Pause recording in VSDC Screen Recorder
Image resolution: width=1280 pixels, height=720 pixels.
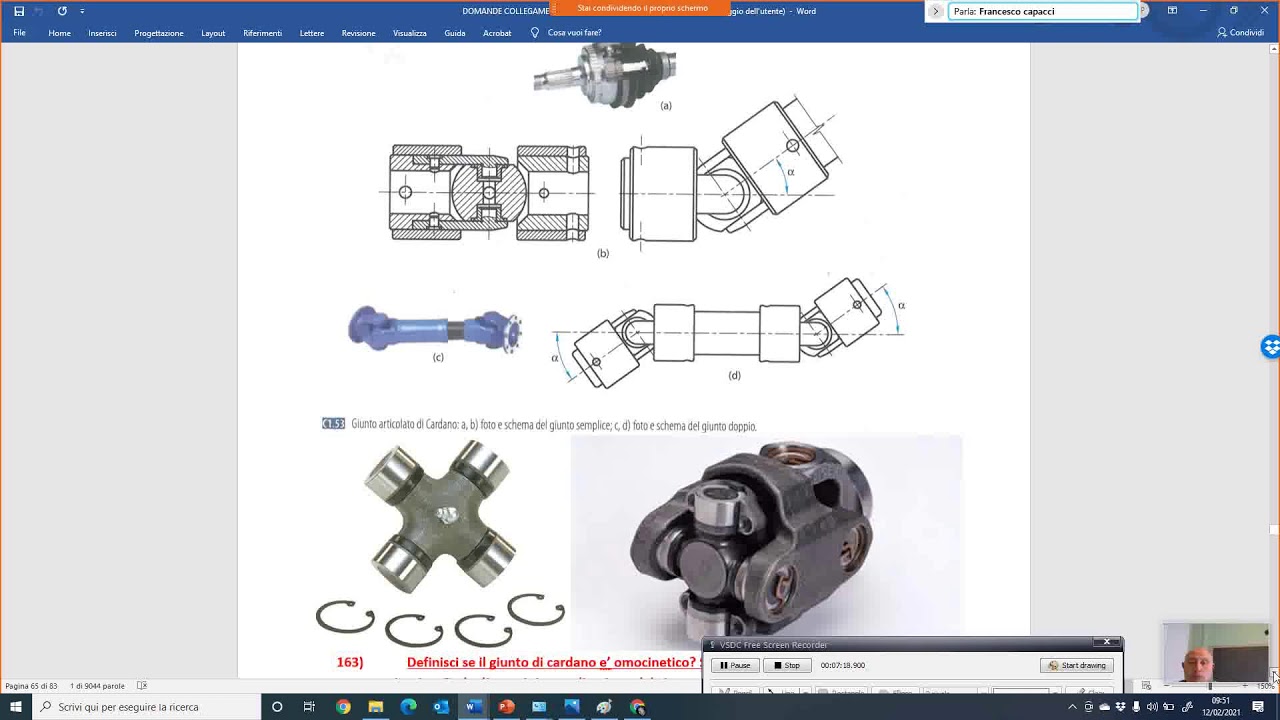pyautogui.click(x=735, y=665)
